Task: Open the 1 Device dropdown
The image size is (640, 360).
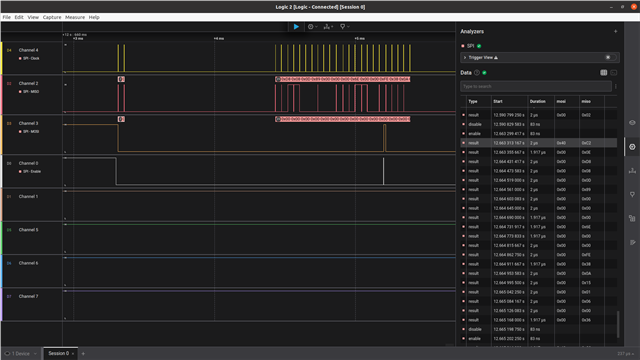Action: tap(20, 353)
